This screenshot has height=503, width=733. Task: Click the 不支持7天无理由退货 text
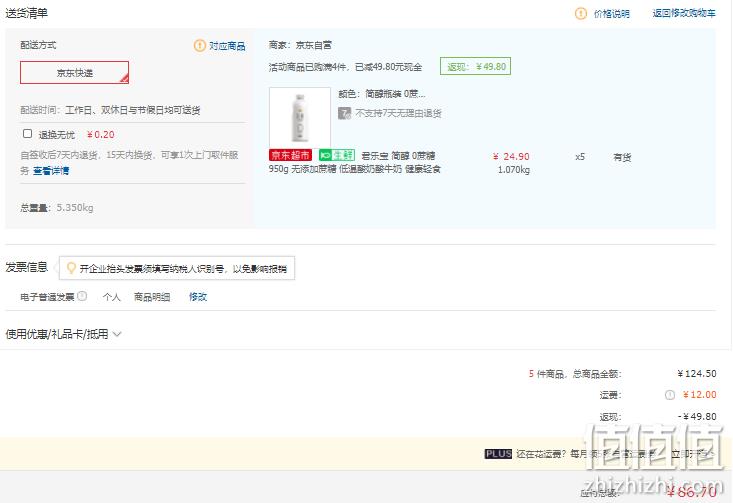398,113
